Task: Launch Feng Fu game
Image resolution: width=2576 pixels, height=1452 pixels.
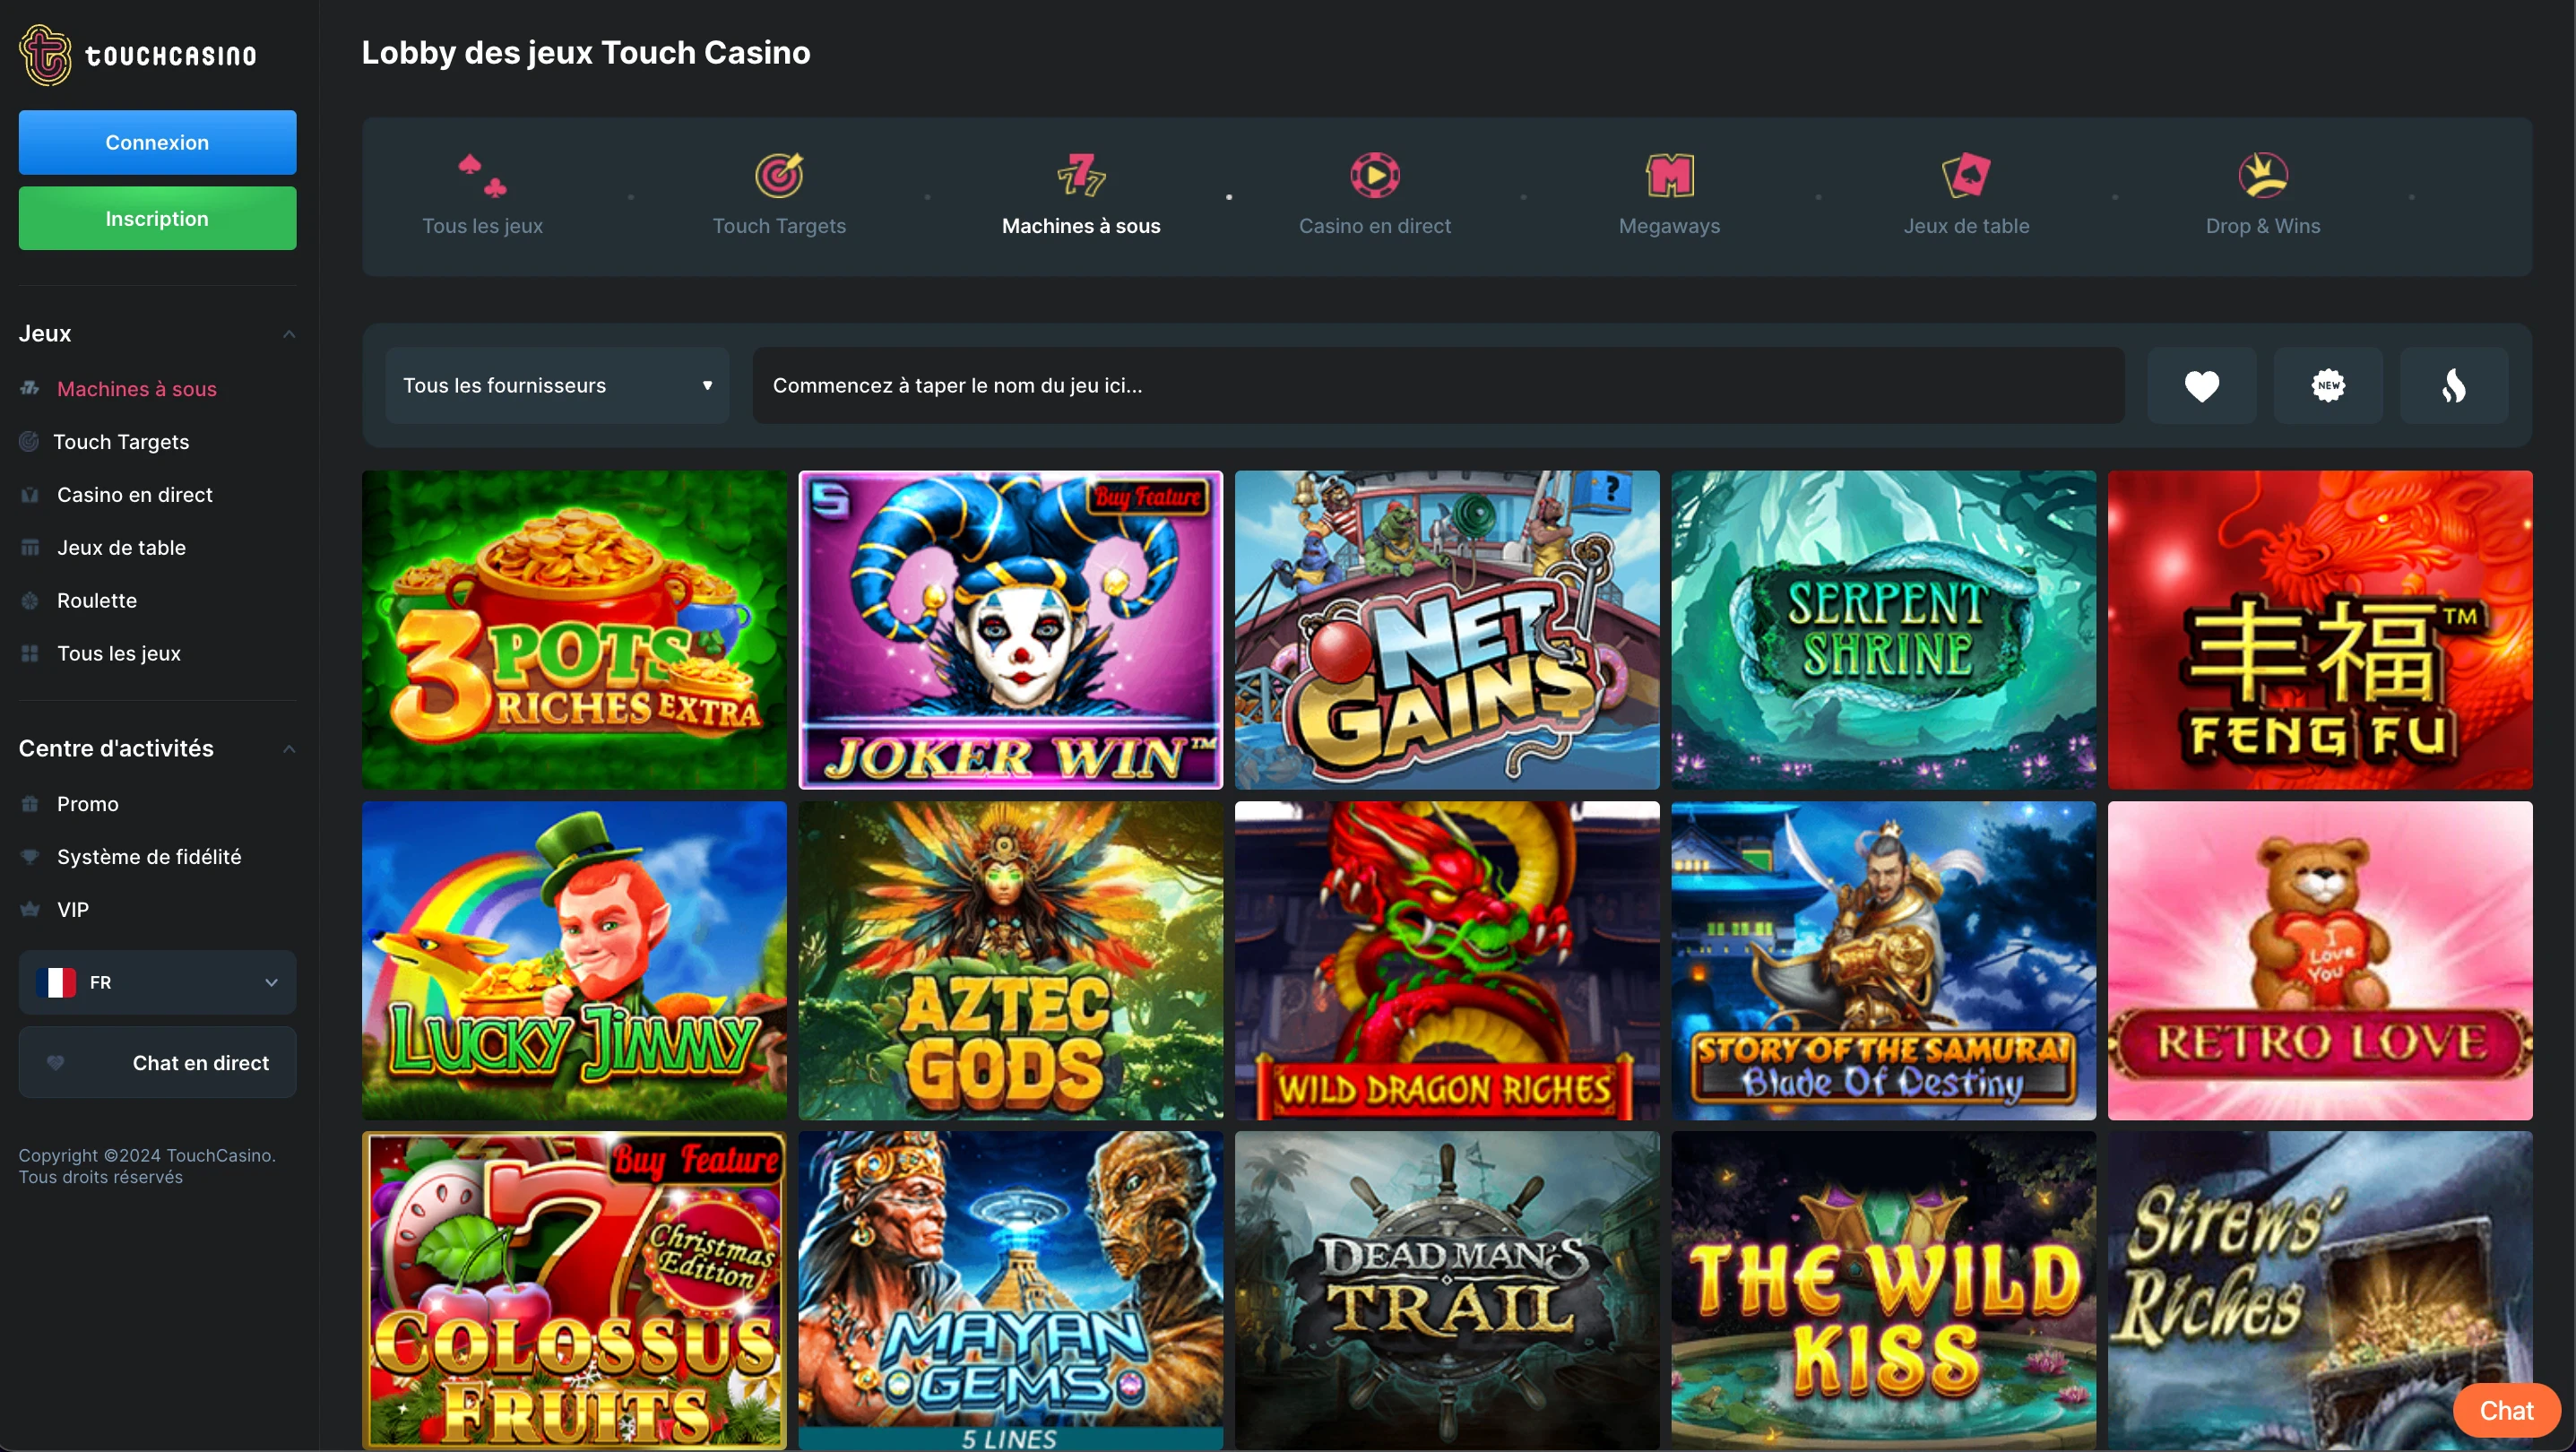Action: 2320,630
